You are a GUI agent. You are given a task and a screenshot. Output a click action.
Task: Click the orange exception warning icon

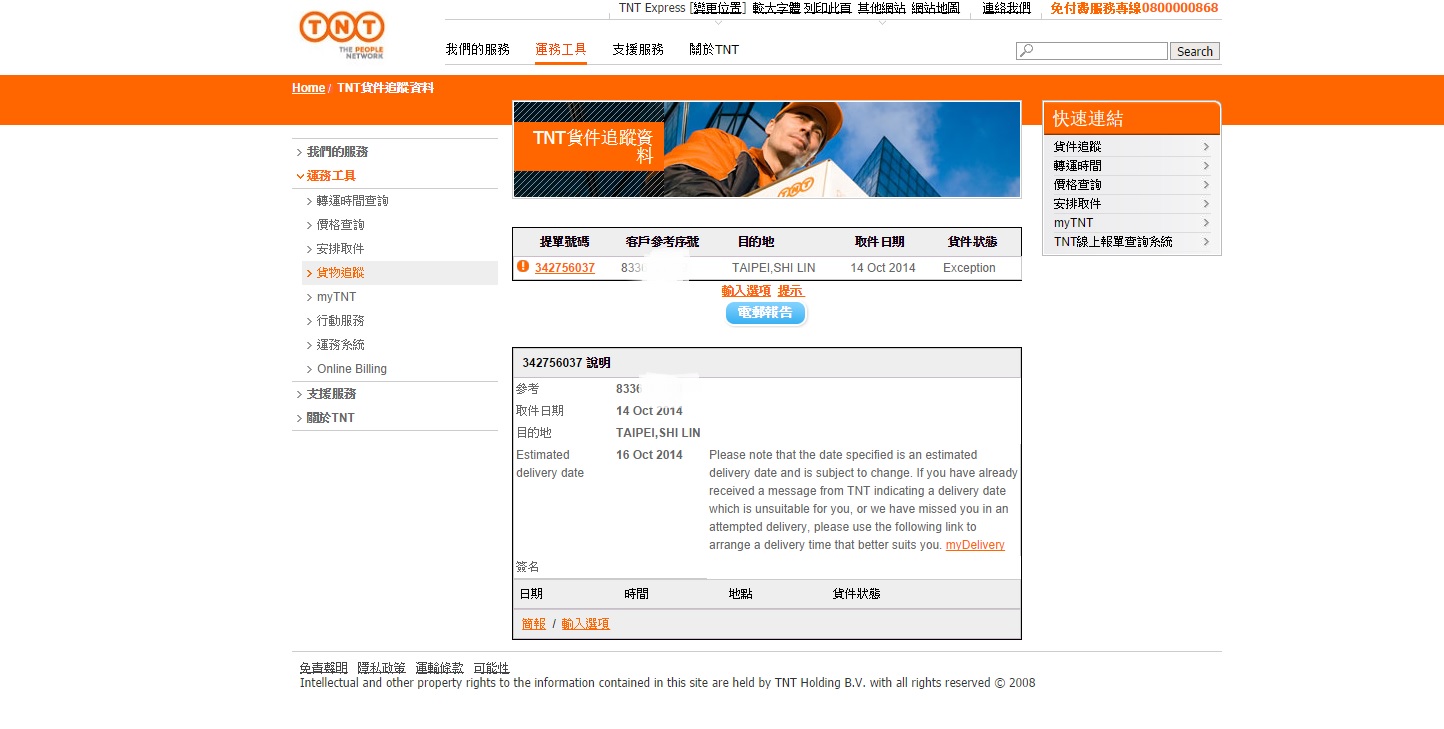tap(523, 266)
